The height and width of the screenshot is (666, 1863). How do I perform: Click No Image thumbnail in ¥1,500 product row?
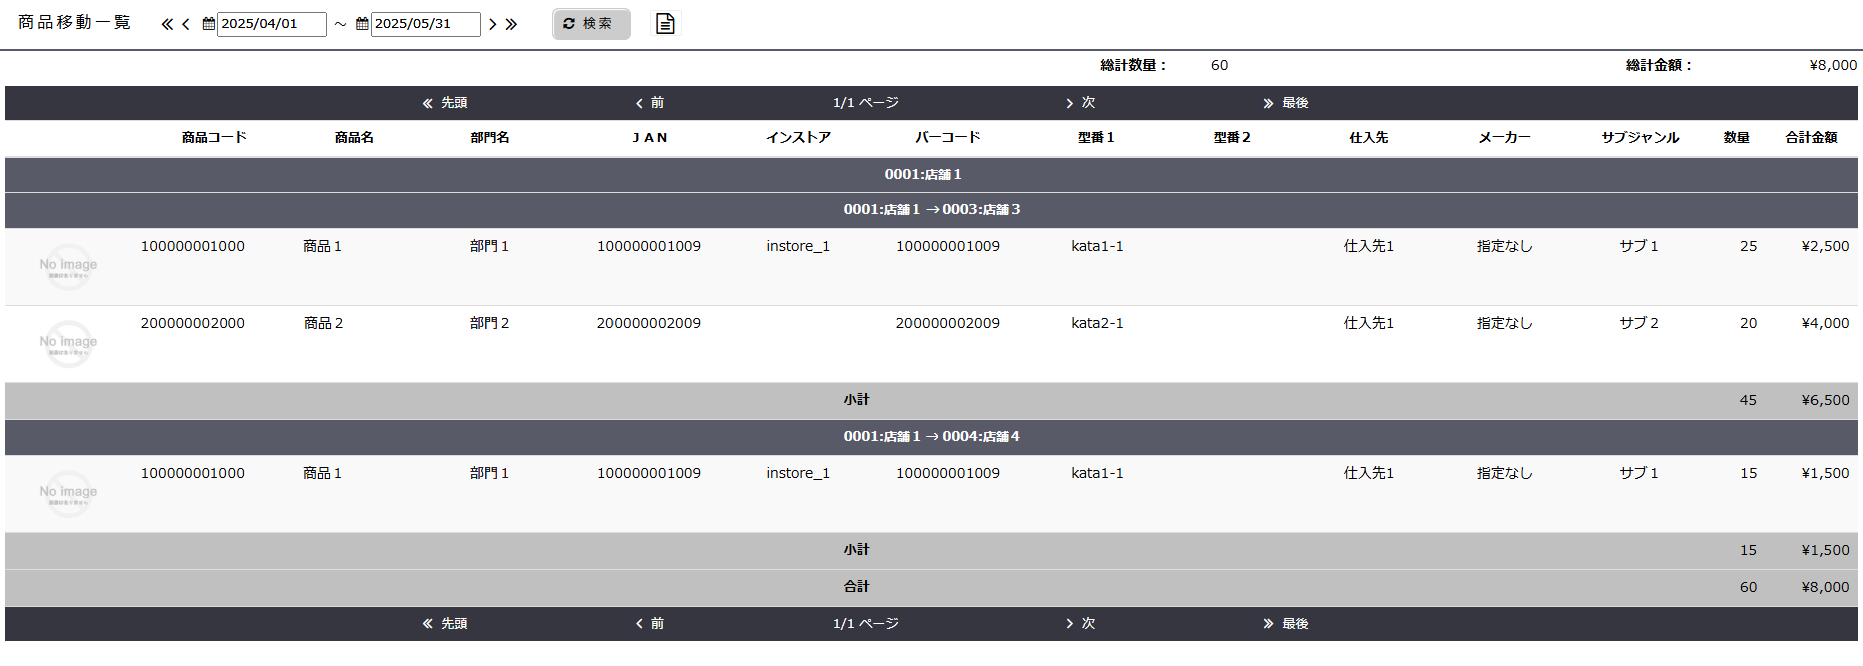click(x=69, y=493)
